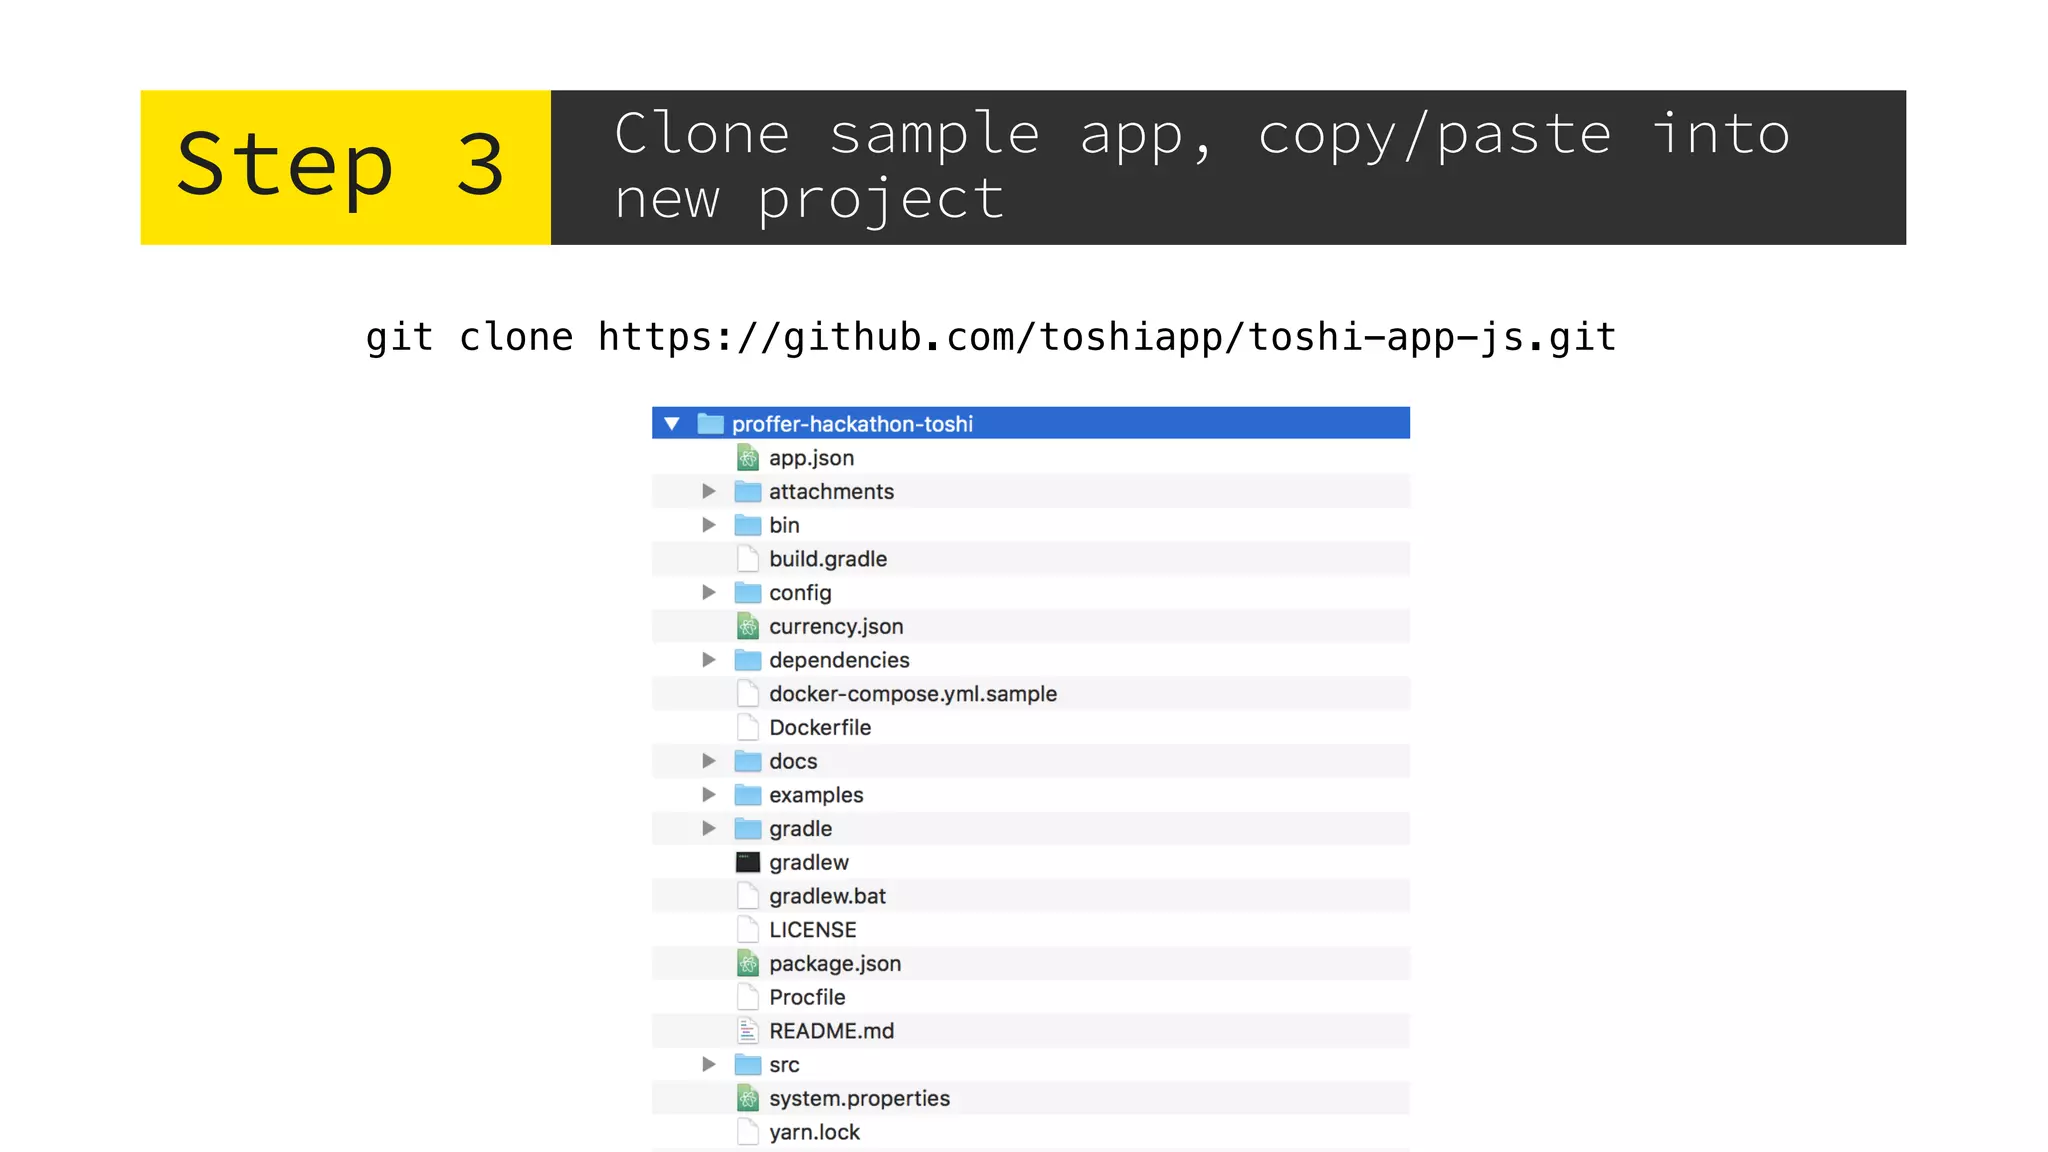Expand the config folder triangle
The height and width of the screenshot is (1152, 2048).
[709, 592]
